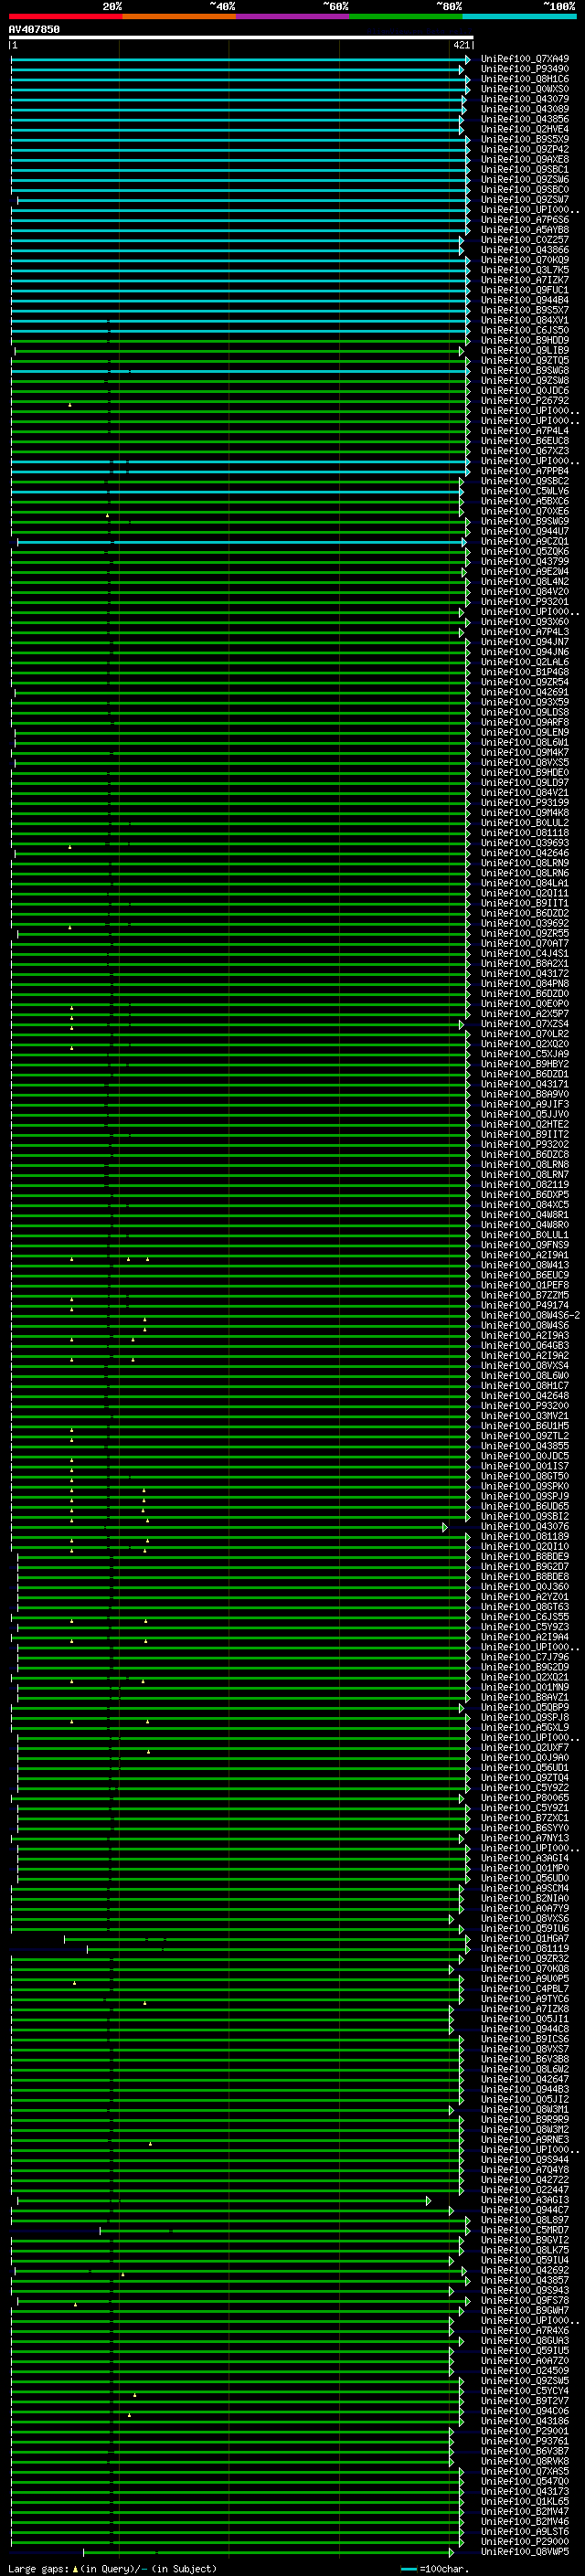Click UniRef100_Q9LIB9 label

pyautogui.click(x=525, y=351)
